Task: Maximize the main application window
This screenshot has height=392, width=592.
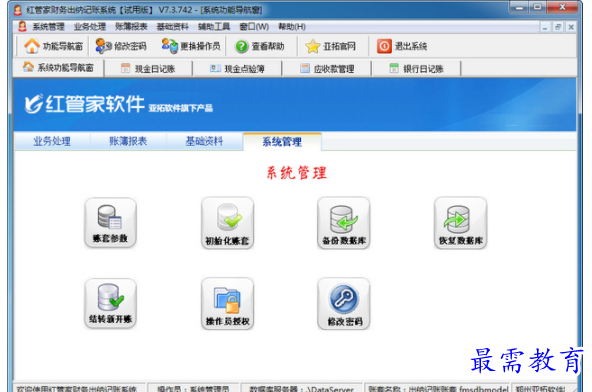Action: [538, 8]
